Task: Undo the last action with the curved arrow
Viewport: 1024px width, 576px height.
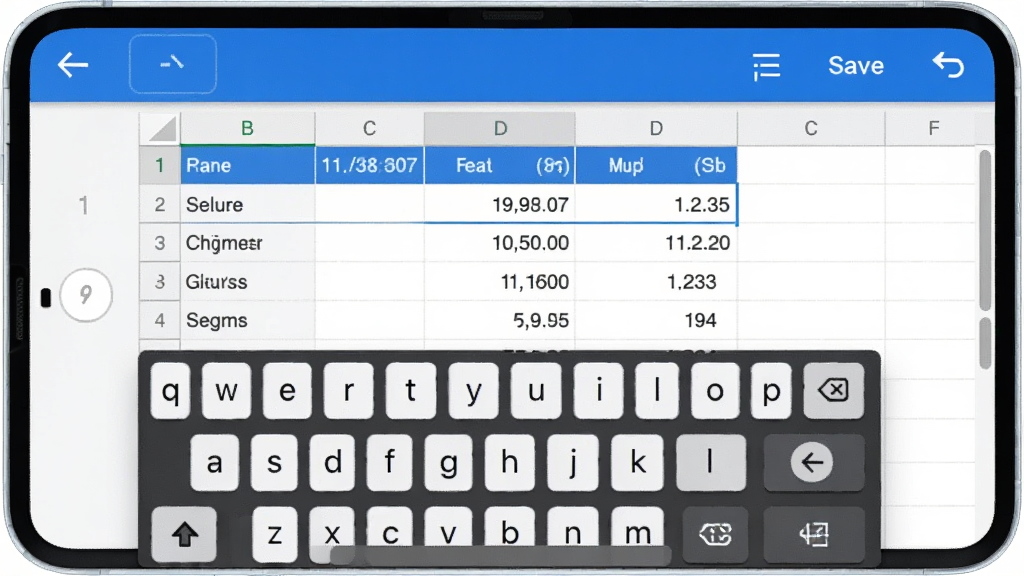Action: pyautogui.click(x=948, y=65)
